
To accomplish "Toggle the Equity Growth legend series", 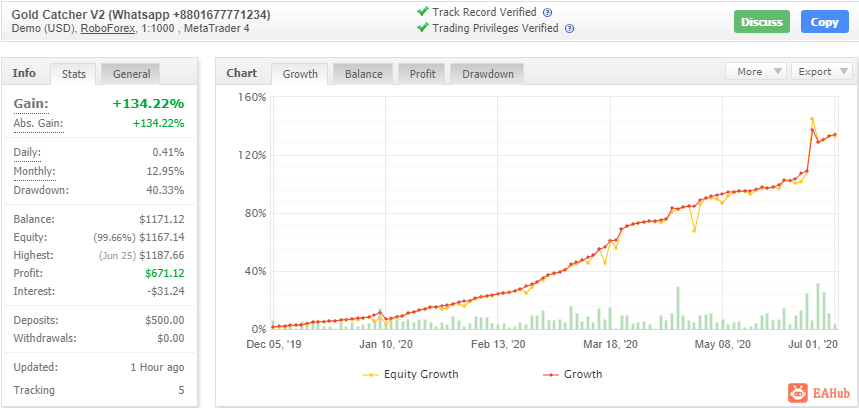I will pos(411,375).
